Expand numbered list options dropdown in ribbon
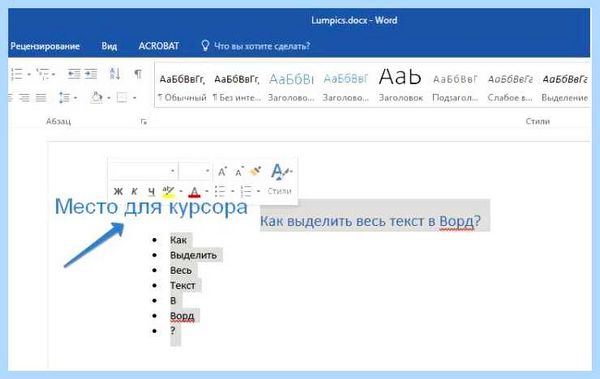Viewport: 600px width, 379px height. click(x=29, y=74)
